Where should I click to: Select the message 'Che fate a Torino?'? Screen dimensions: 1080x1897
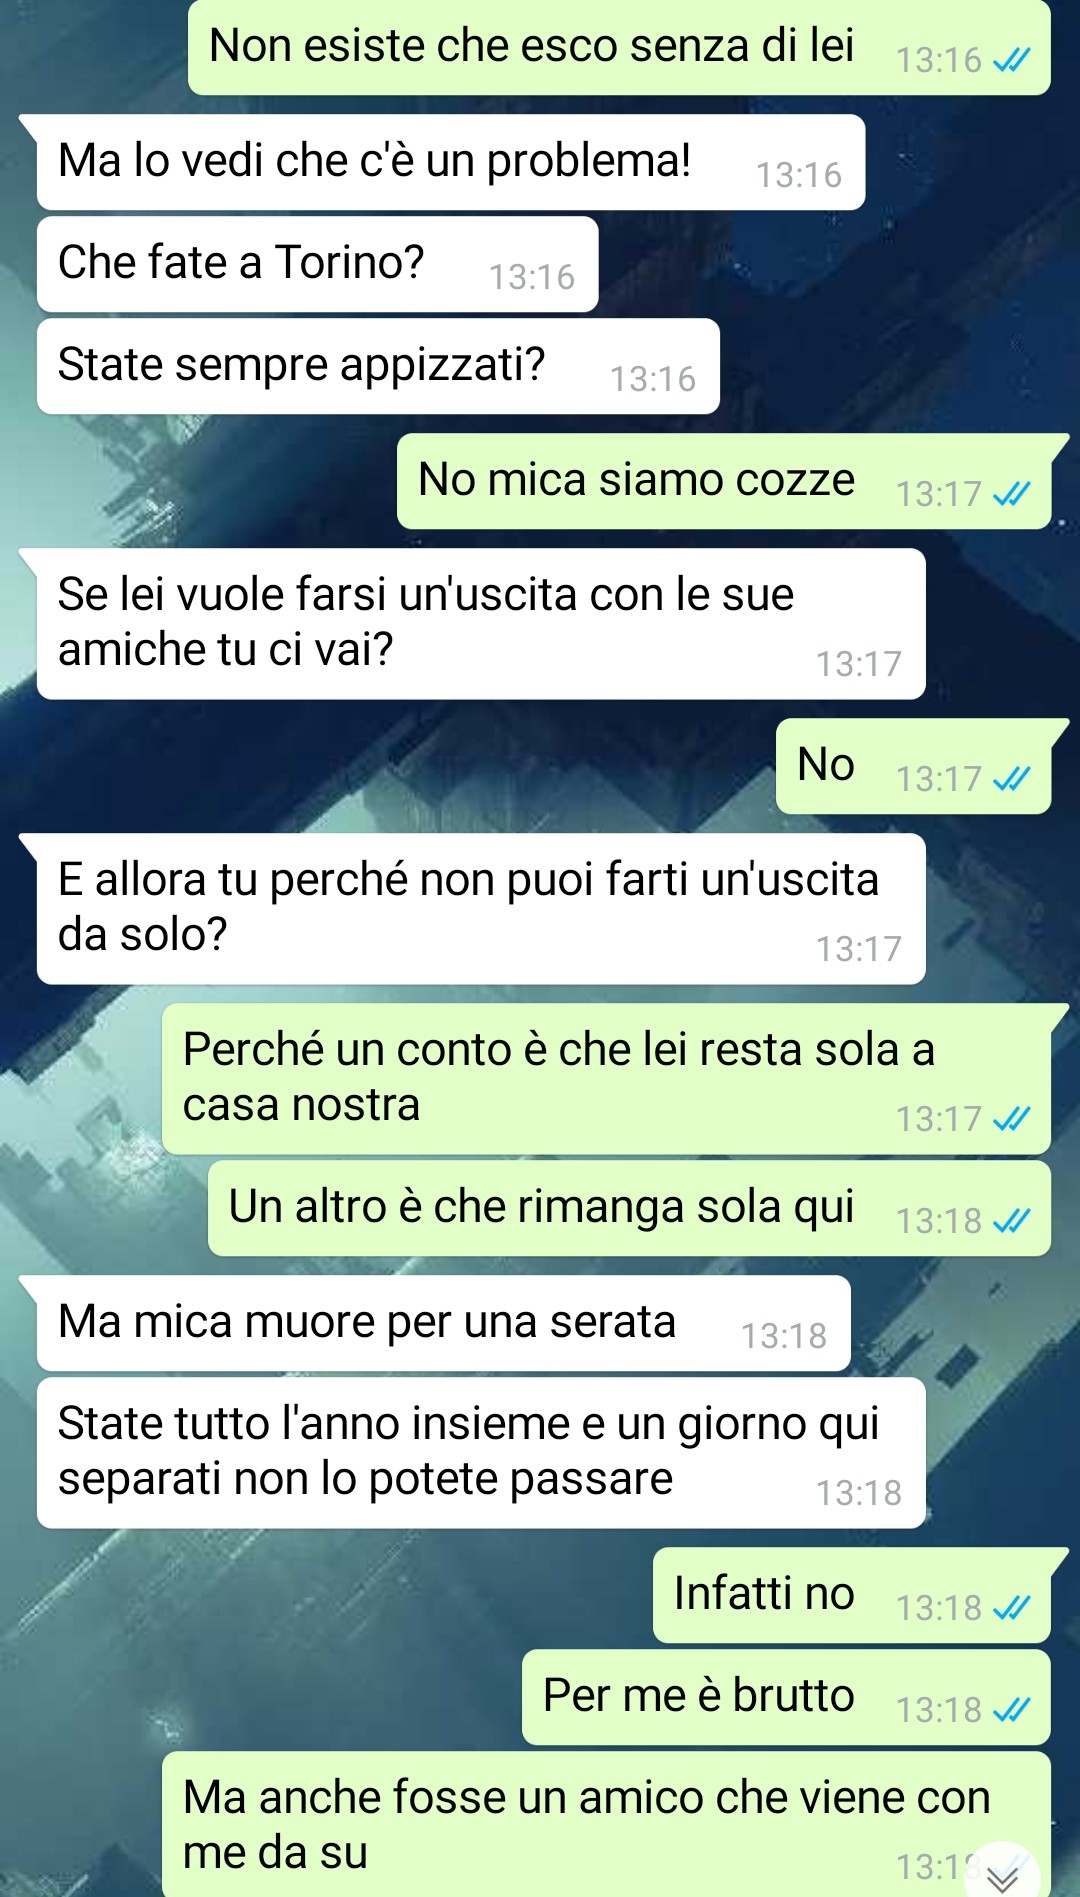click(x=317, y=264)
